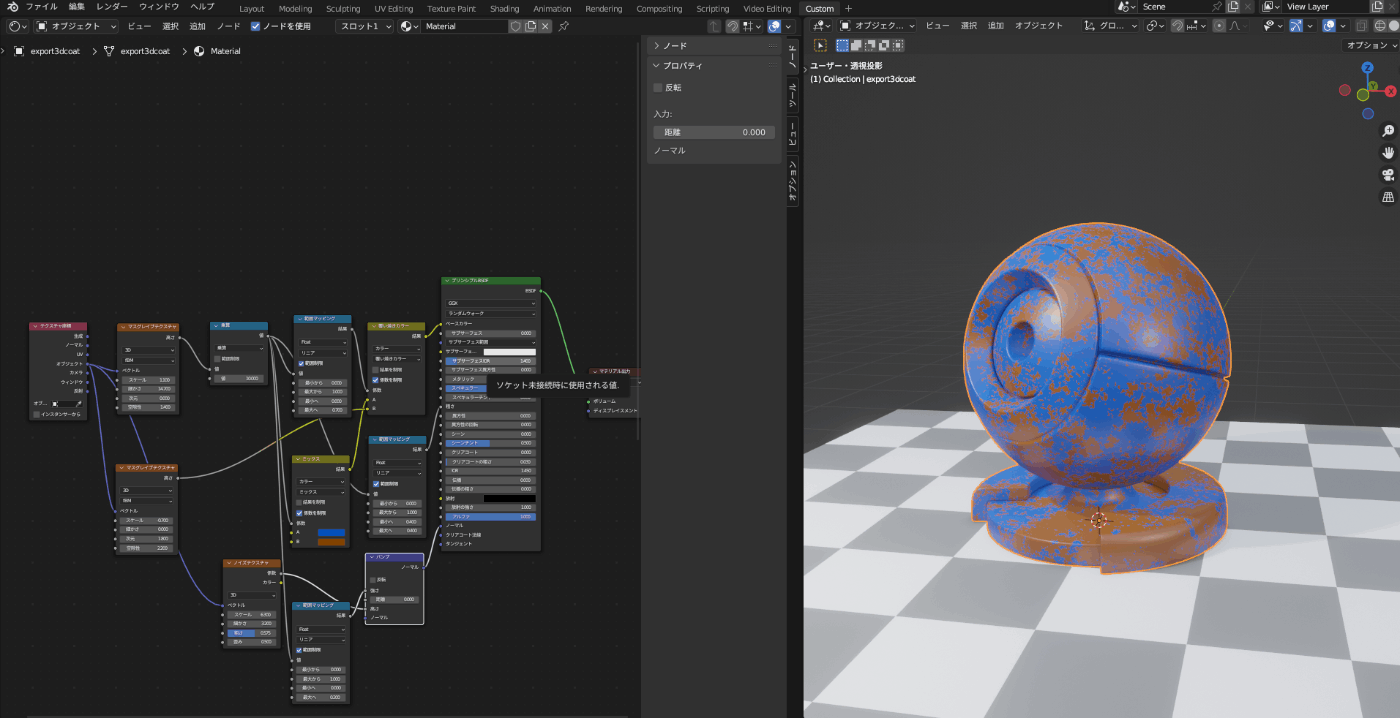Image resolution: width=1400 pixels, height=718 pixels.
Task: Duplicate the material with new-material icon
Action: tap(531, 26)
